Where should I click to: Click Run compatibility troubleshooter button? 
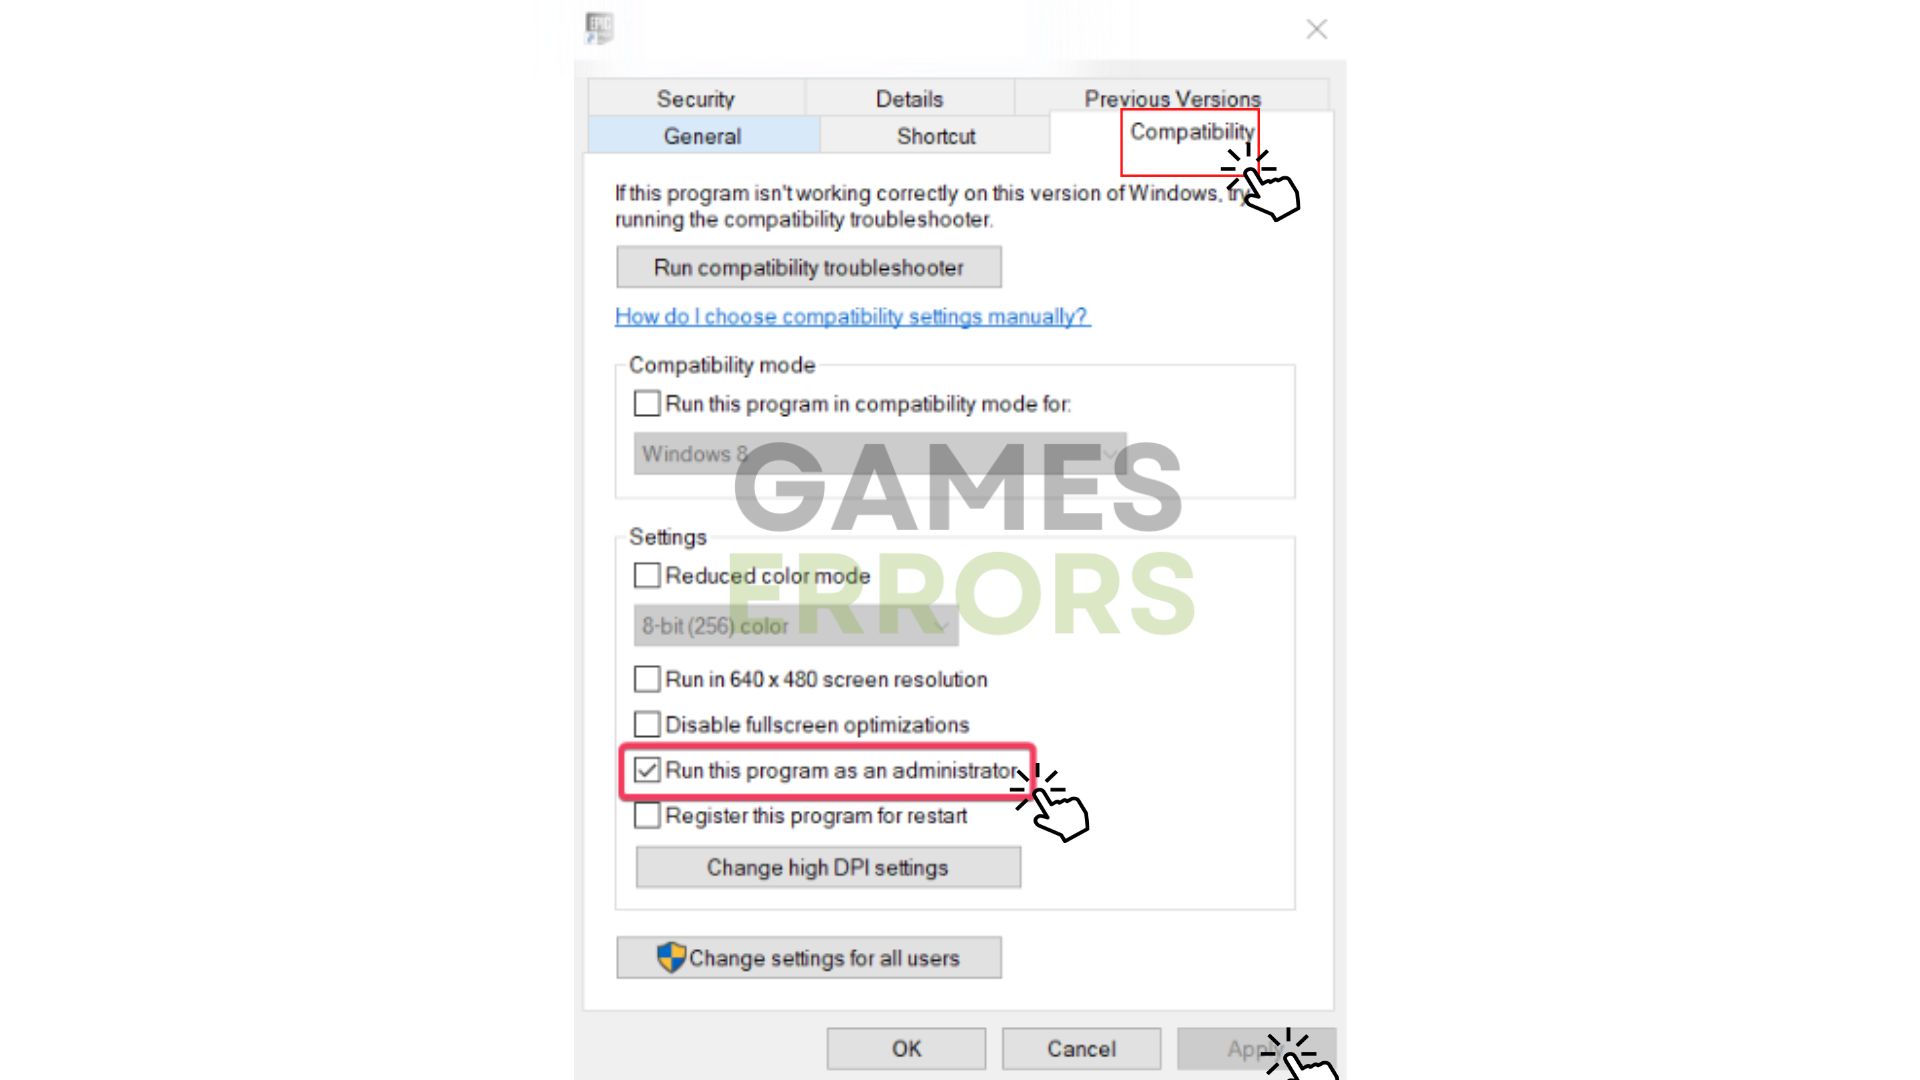pyautogui.click(x=808, y=266)
